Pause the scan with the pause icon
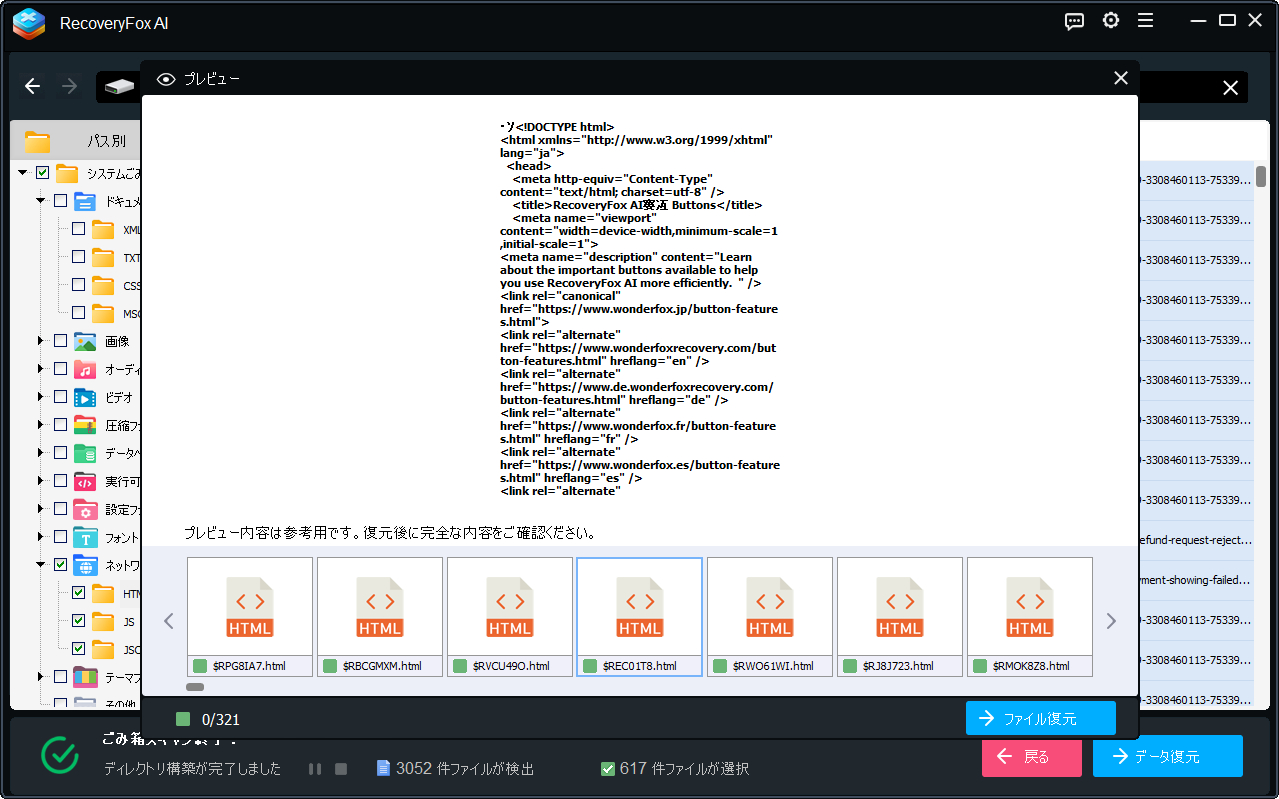 point(315,769)
